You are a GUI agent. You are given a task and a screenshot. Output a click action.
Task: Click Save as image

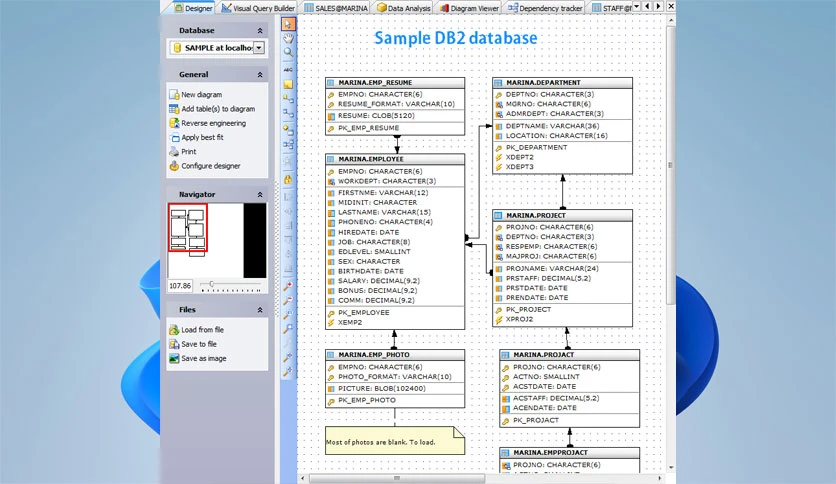(198, 359)
